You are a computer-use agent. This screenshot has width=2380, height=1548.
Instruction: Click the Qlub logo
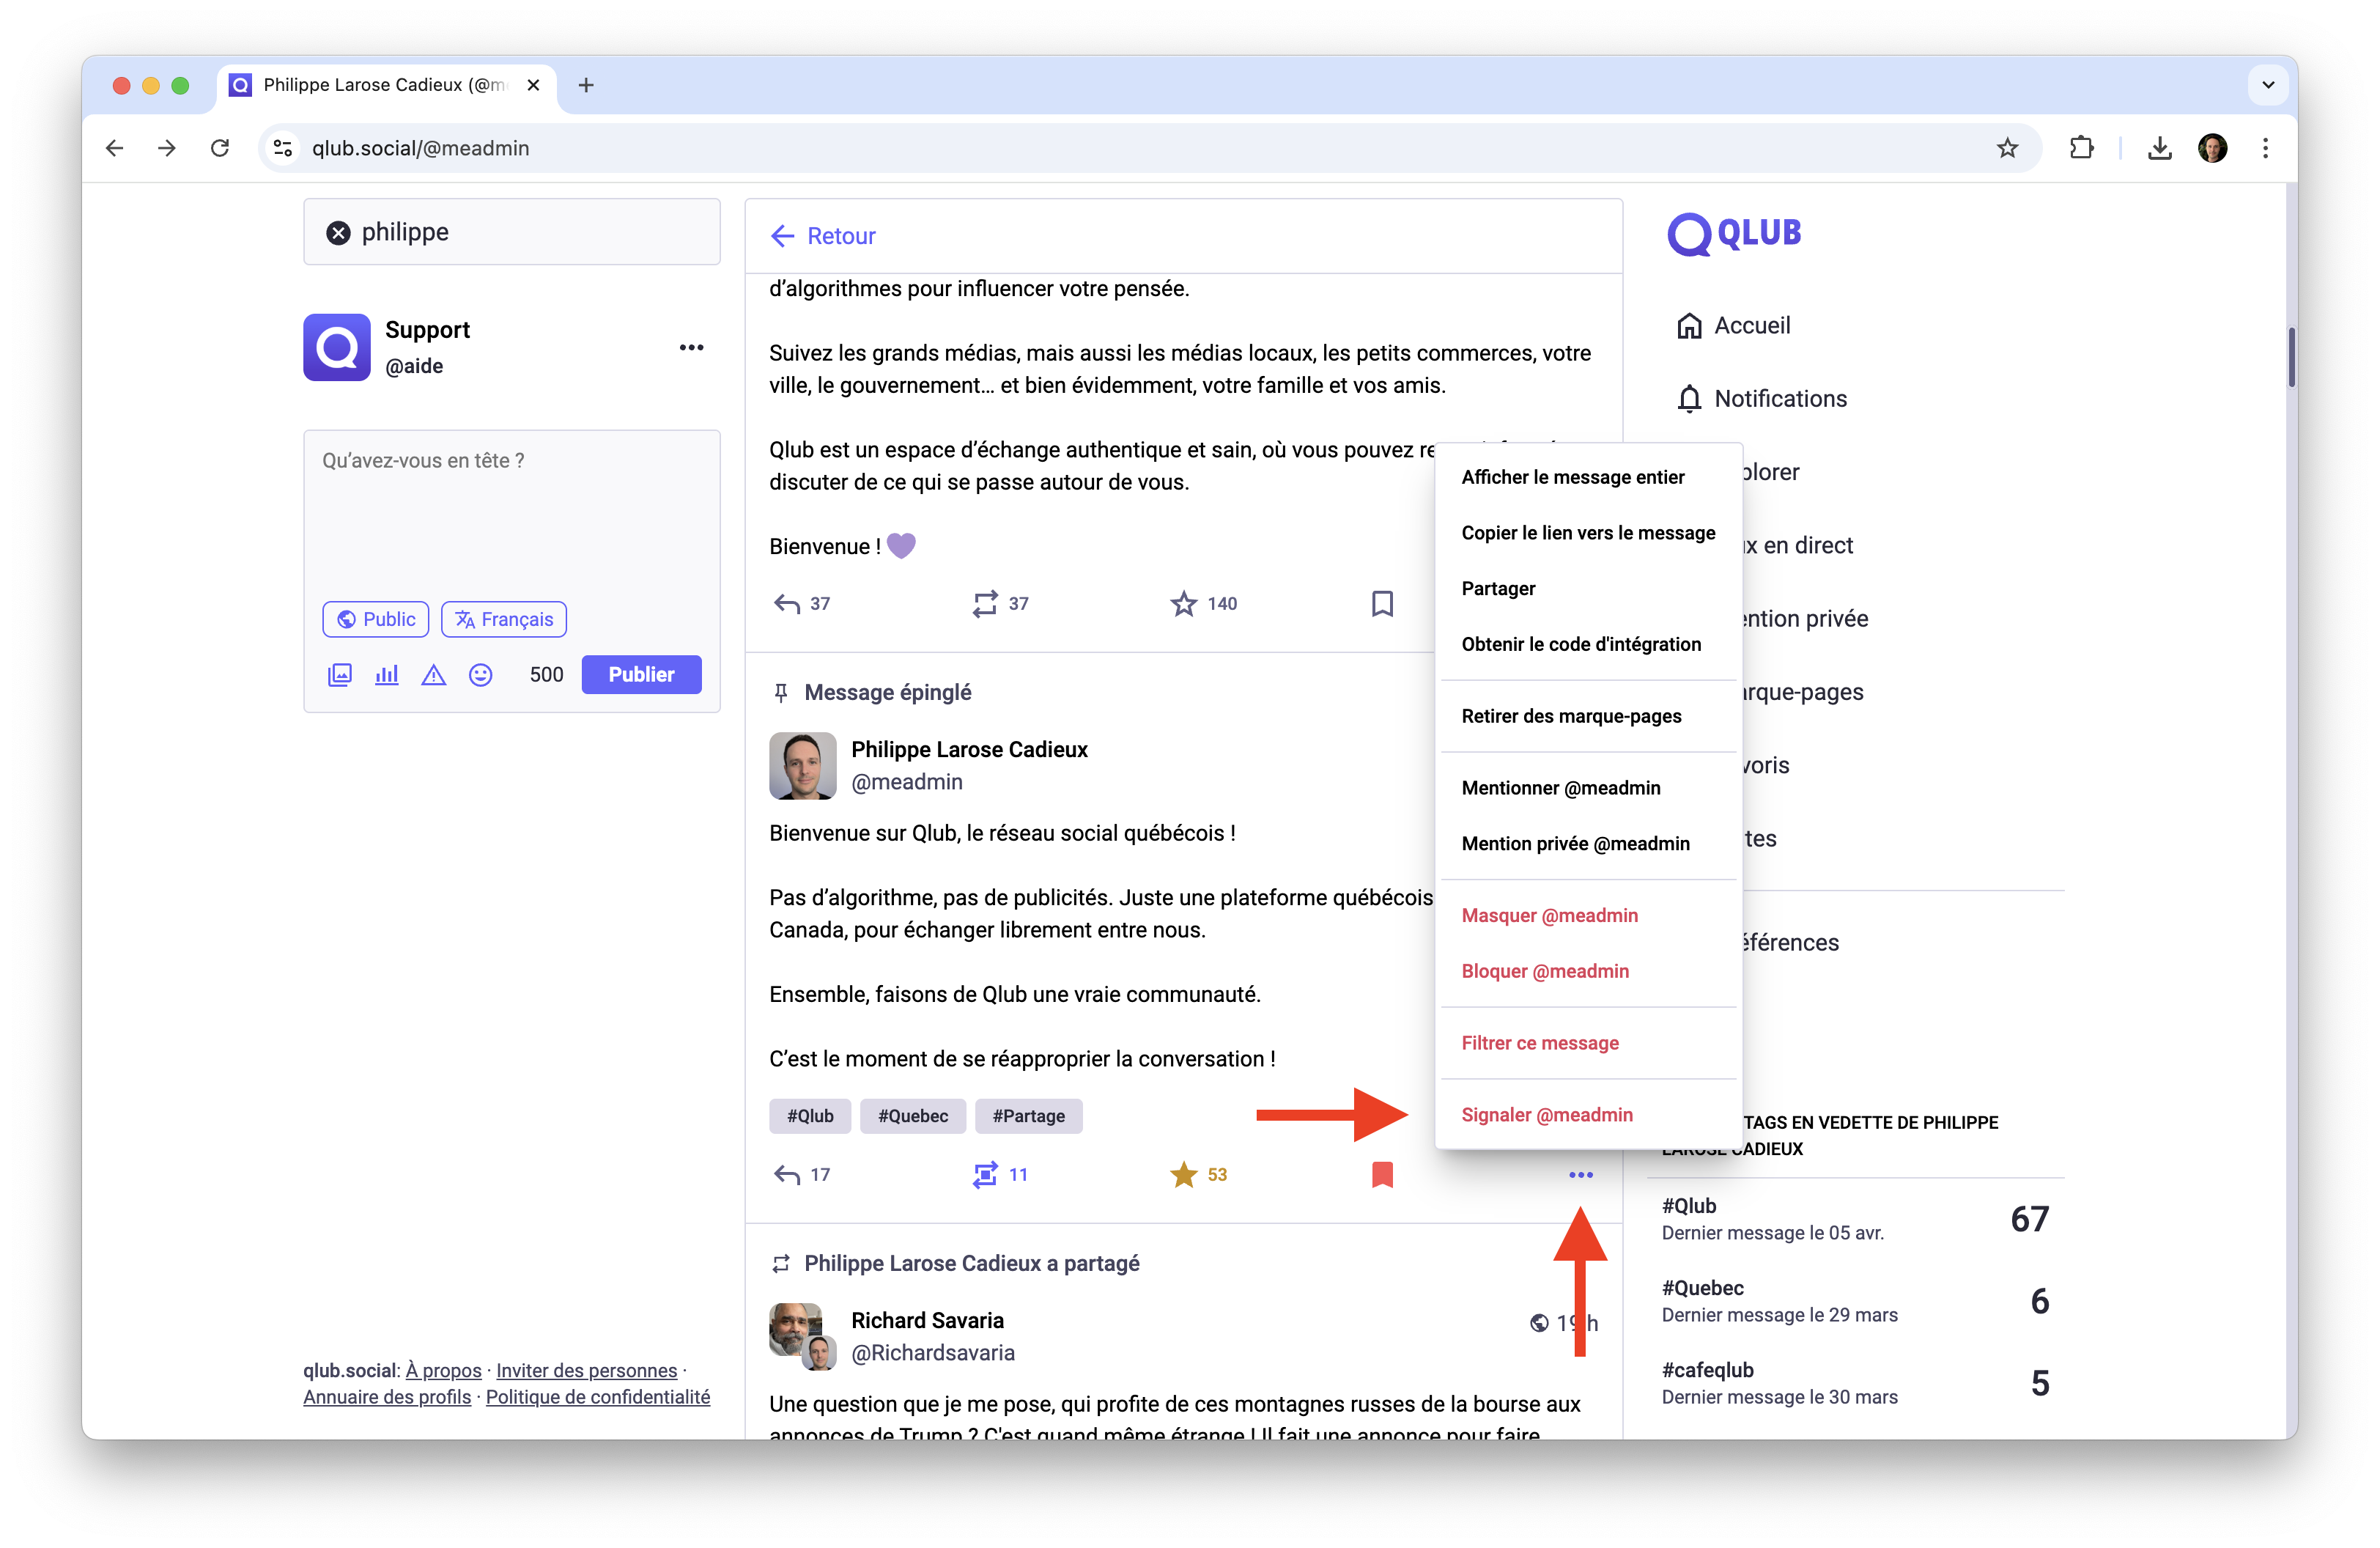pos(1733,234)
